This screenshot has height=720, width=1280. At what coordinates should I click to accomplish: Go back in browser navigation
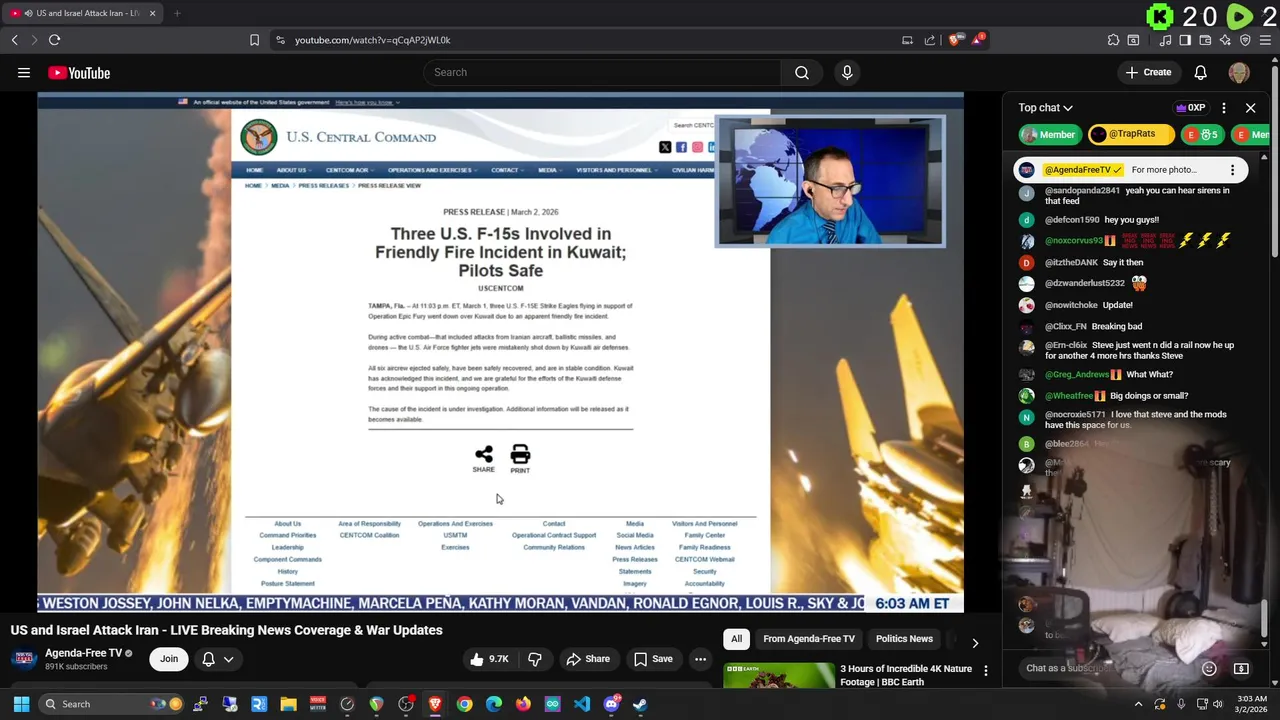point(14,40)
